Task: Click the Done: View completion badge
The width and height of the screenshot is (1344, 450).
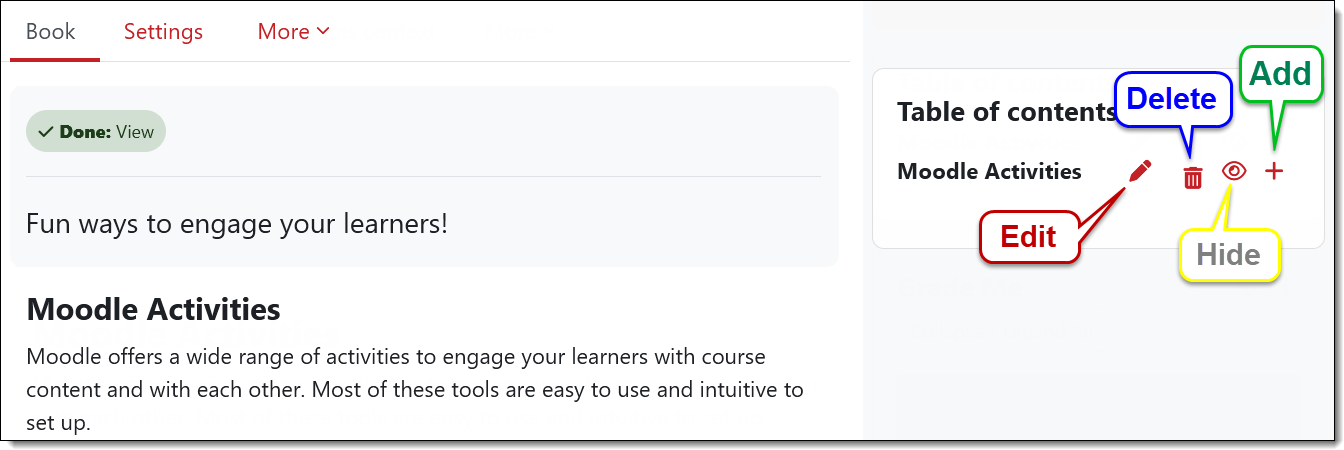Action: tap(96, 132)
